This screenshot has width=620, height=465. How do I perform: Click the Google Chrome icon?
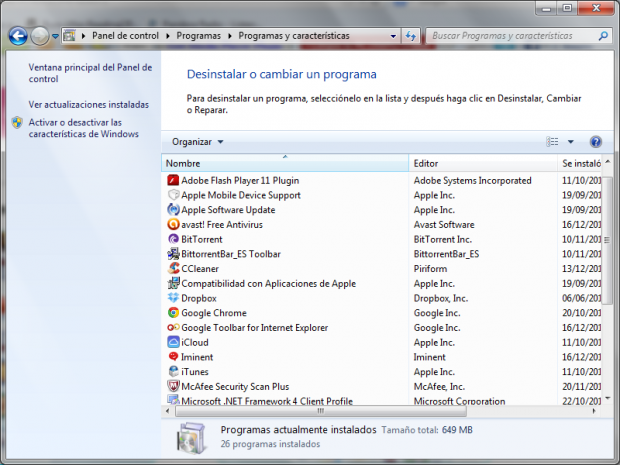[x=173, y=313]
